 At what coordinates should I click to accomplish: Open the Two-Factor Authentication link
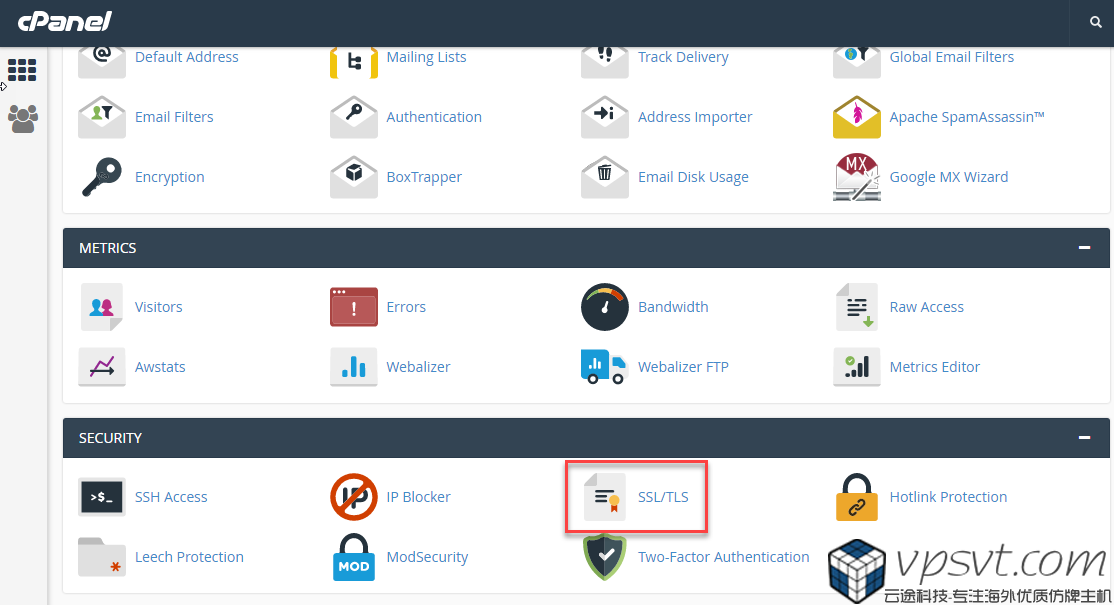tap(723, 557)
